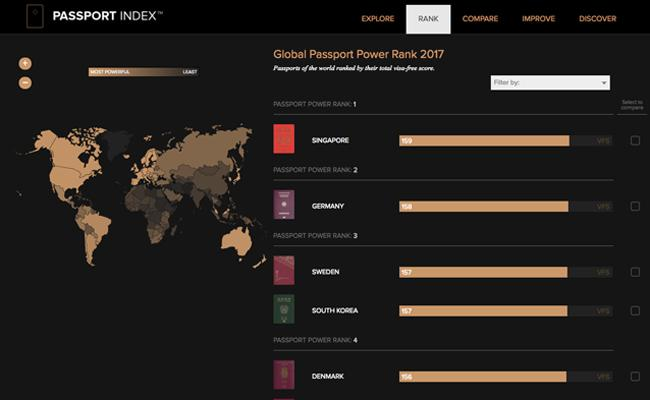Image resolution: width=650 pixels, height=400 pixels.
Task: Tick Germany's compare checkbox
Action: coord(635,207)
